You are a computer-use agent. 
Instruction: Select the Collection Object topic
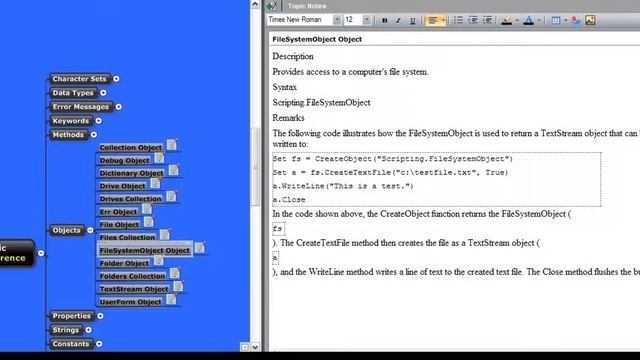coord(131,147)
